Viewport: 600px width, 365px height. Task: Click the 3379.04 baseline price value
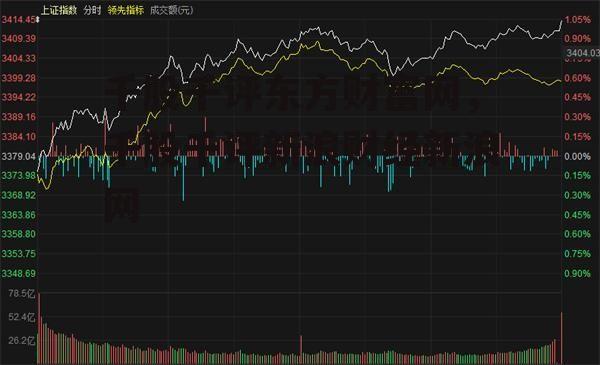(18, 156)
